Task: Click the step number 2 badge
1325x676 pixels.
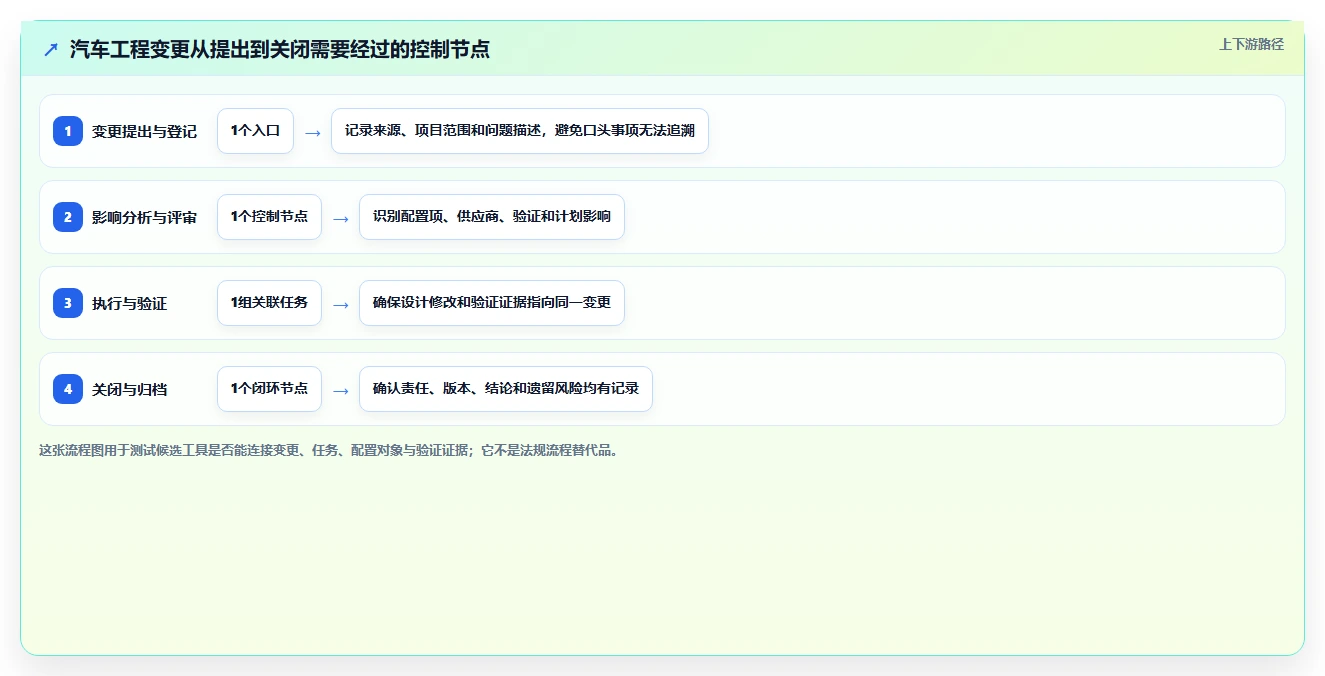Action: (68, 217)
